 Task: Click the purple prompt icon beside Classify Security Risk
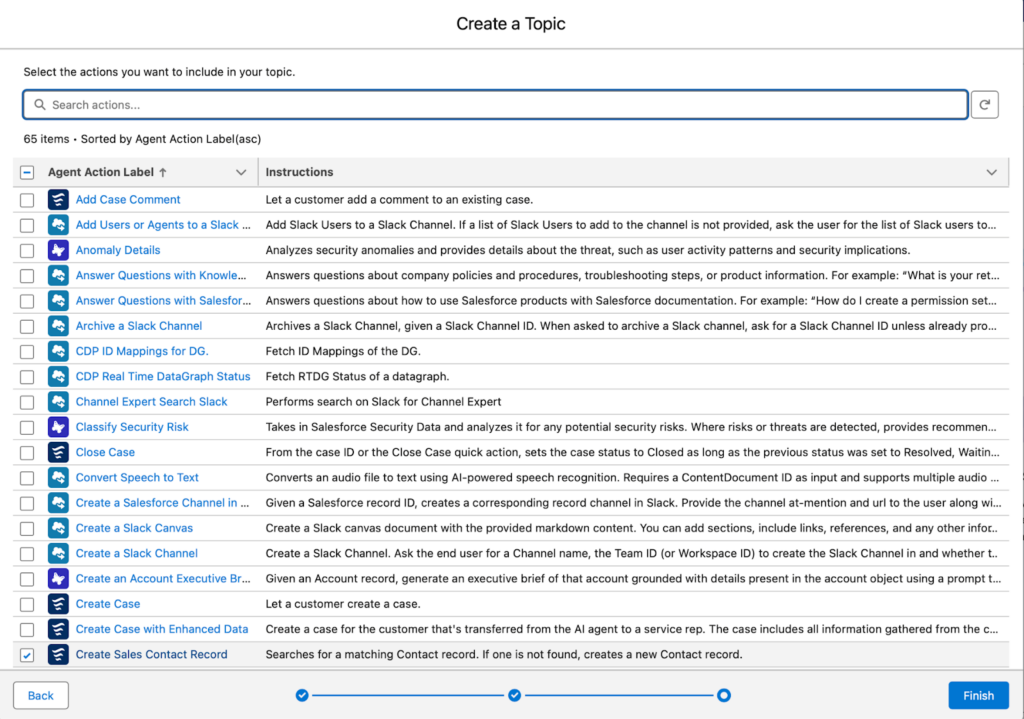click(x=58, y=426)
